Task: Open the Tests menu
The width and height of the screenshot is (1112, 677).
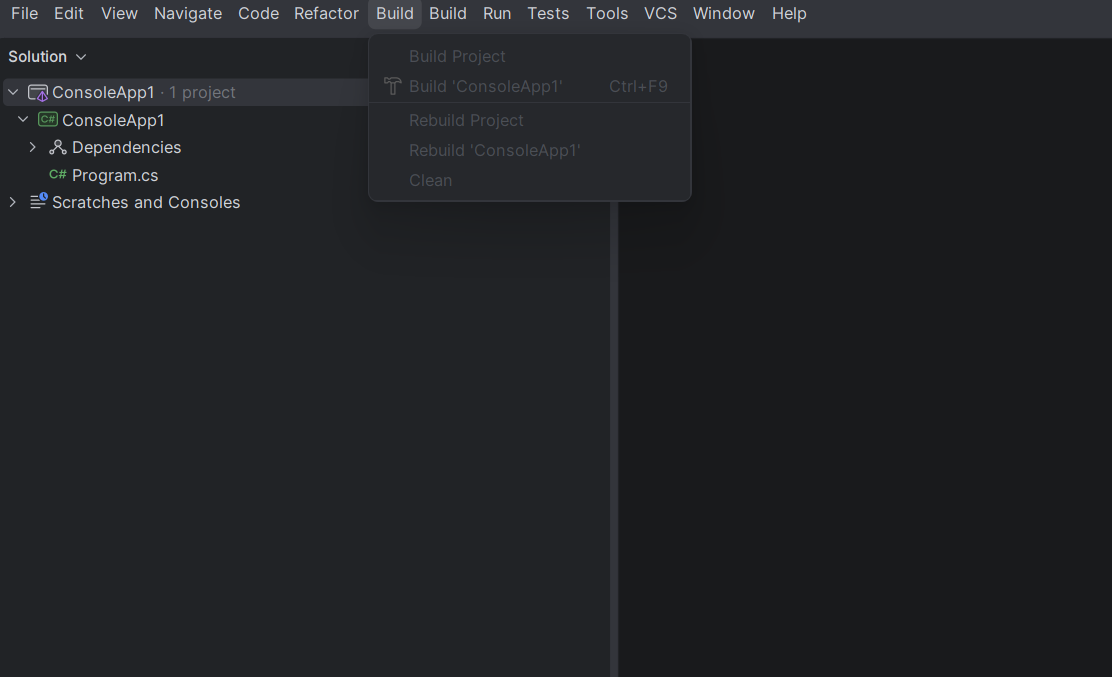Action: (x=548, y=13)
